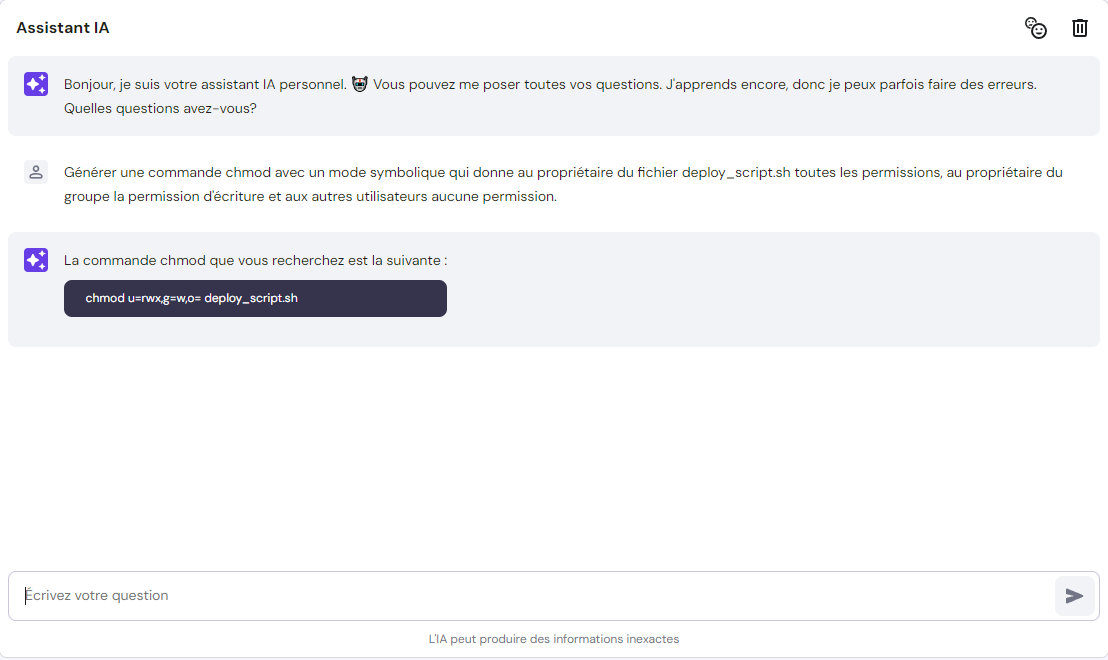Click the 'Quelles questions avez-vous?' line
The width and height of the screenshot is (1108, 660).
[160, 108]
